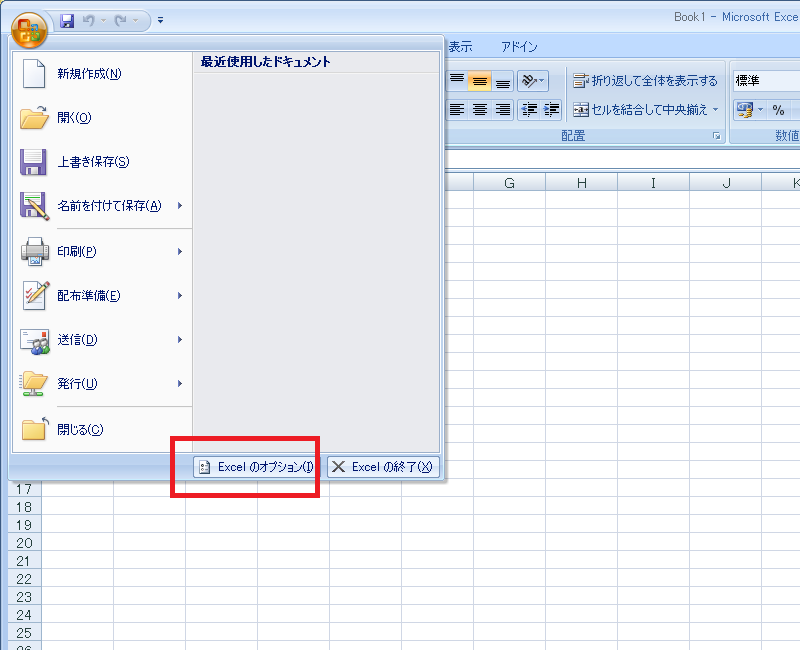Click セルを結合して中央揃え merge button
This screenshot has height=650, width=800.
click(x=640, y=110)
